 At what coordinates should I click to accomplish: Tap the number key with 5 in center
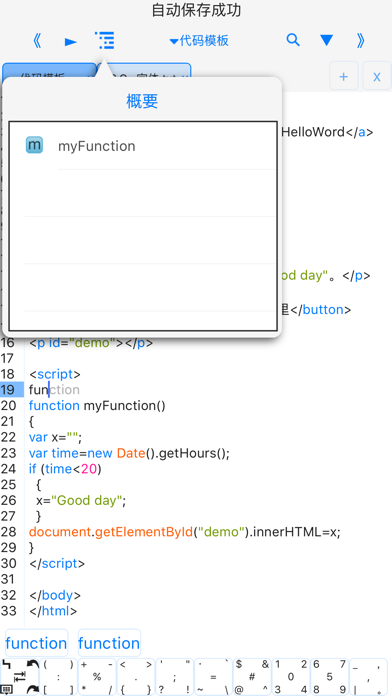coord(330,677)
